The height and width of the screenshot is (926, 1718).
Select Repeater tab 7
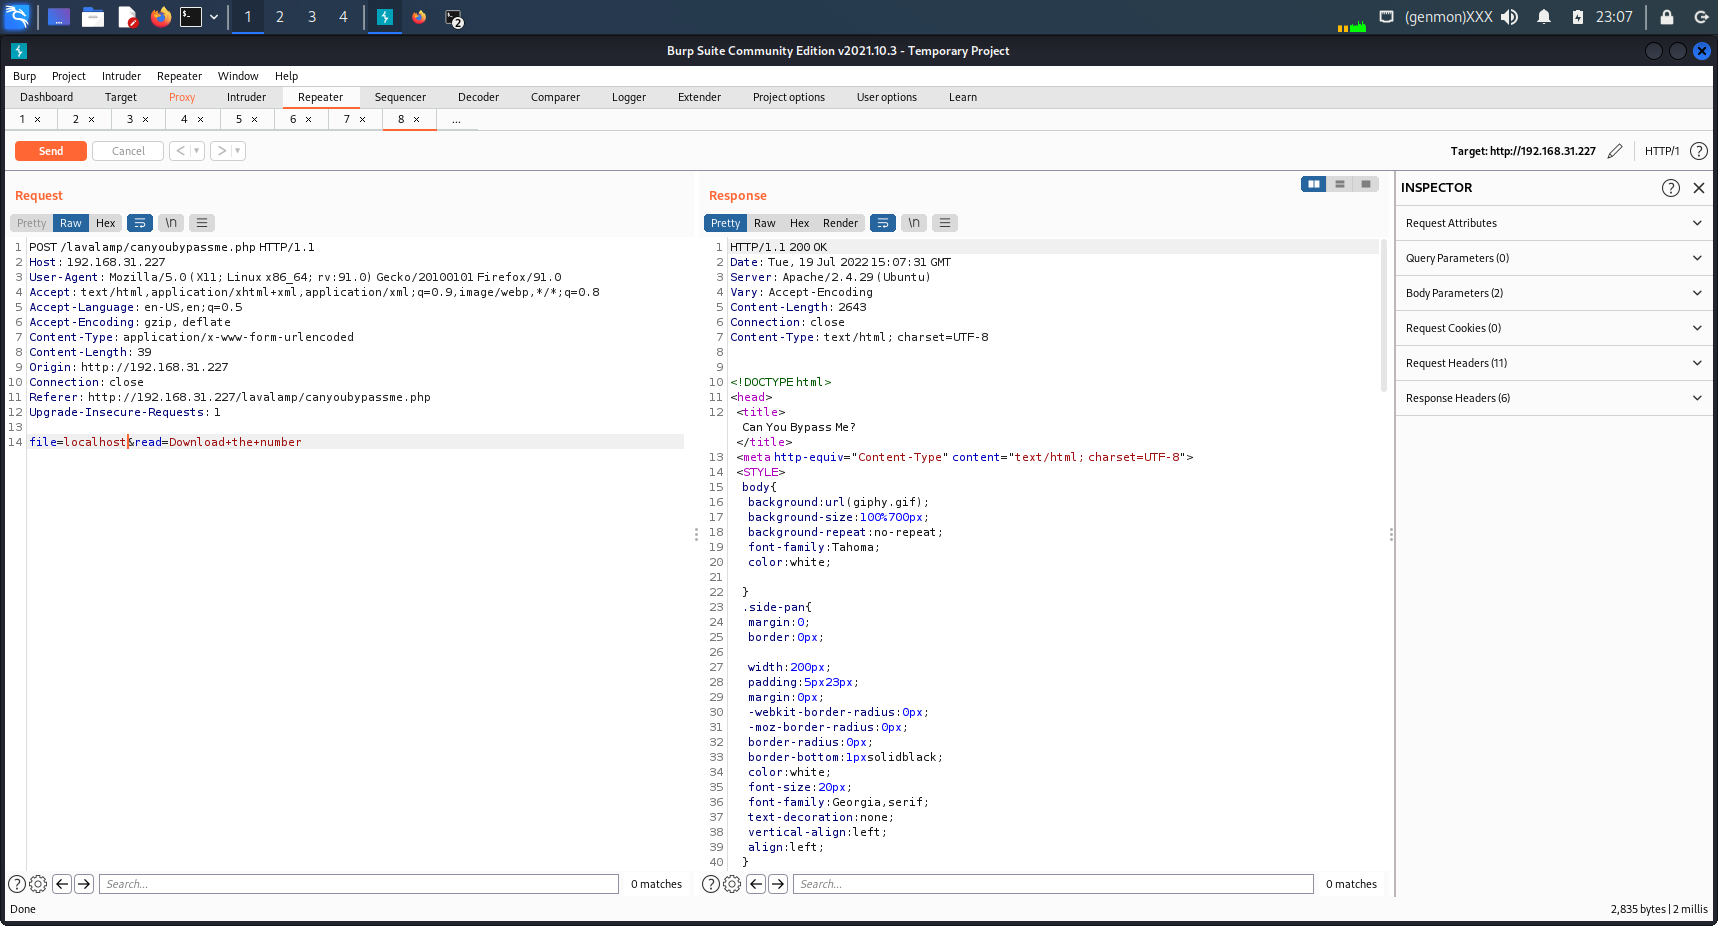347,119
